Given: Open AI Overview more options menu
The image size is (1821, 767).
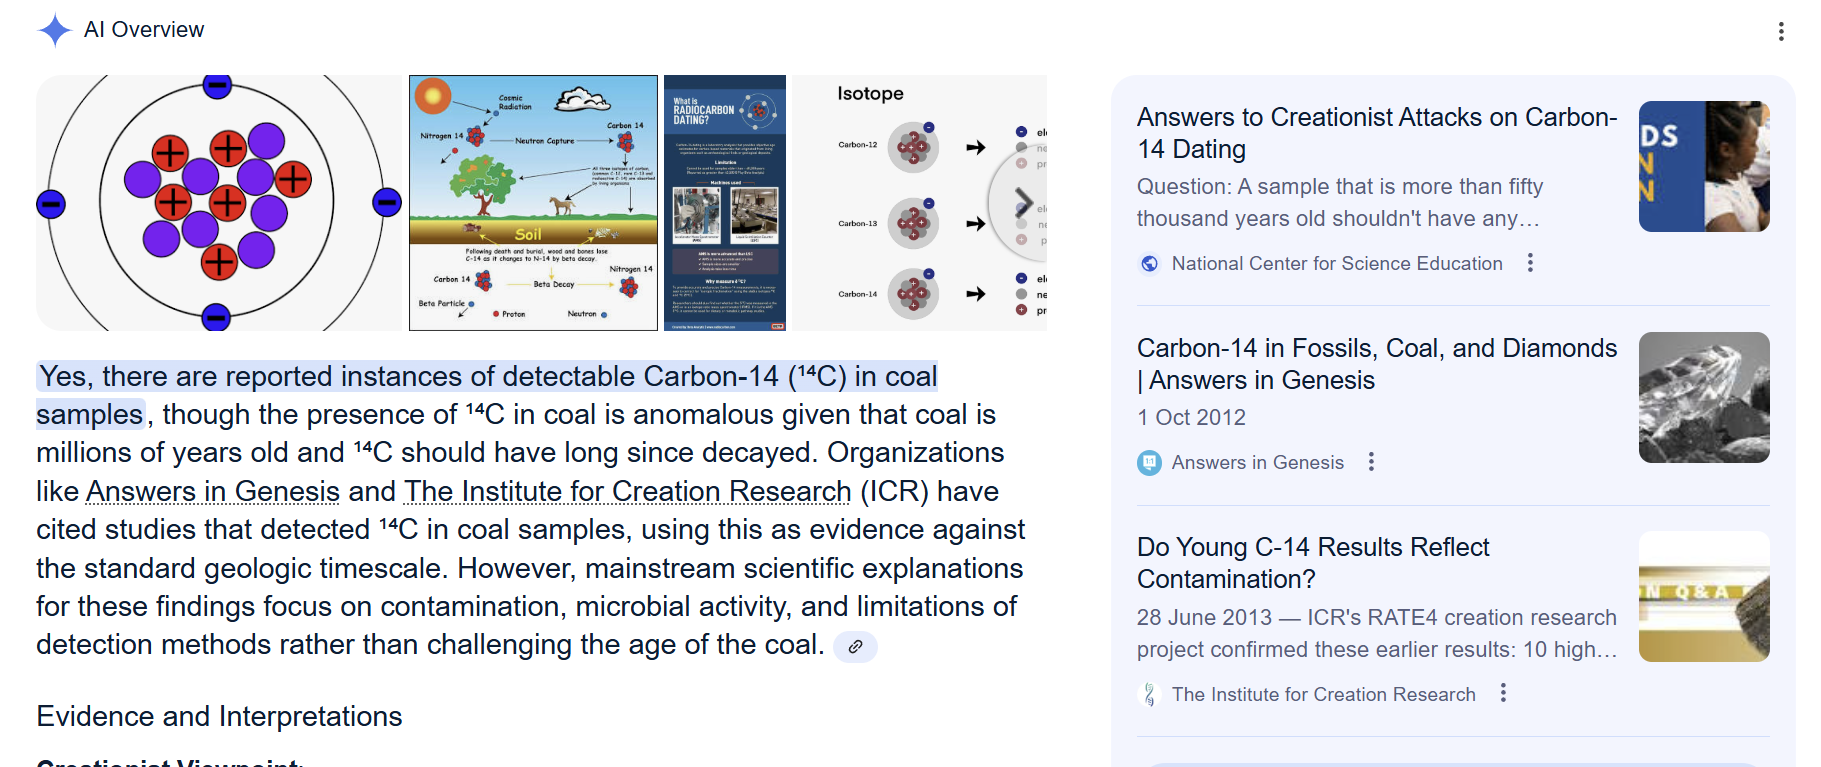Looking at the screenshot, I should [1781, 32].
